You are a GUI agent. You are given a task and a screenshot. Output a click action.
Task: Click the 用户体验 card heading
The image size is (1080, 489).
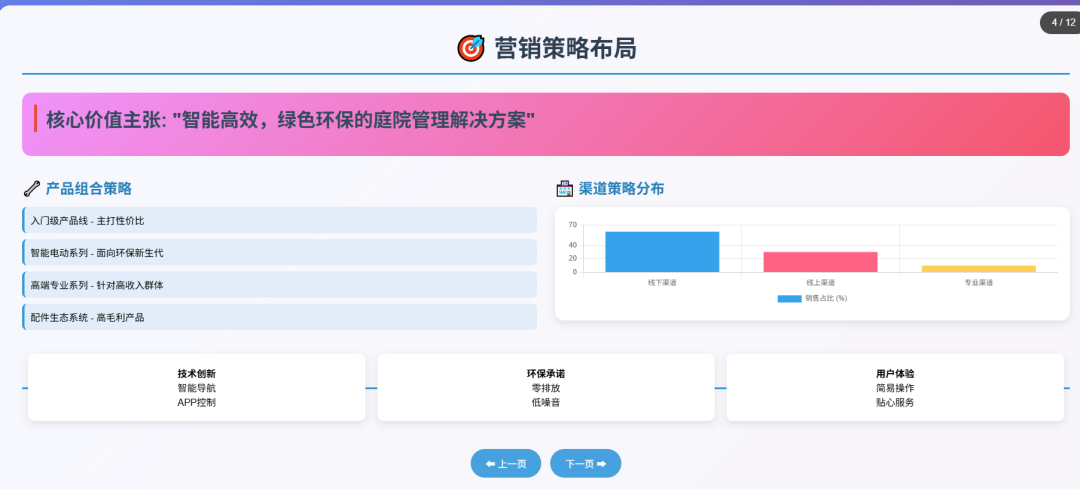pyautogui.click(x=895, y=373)
